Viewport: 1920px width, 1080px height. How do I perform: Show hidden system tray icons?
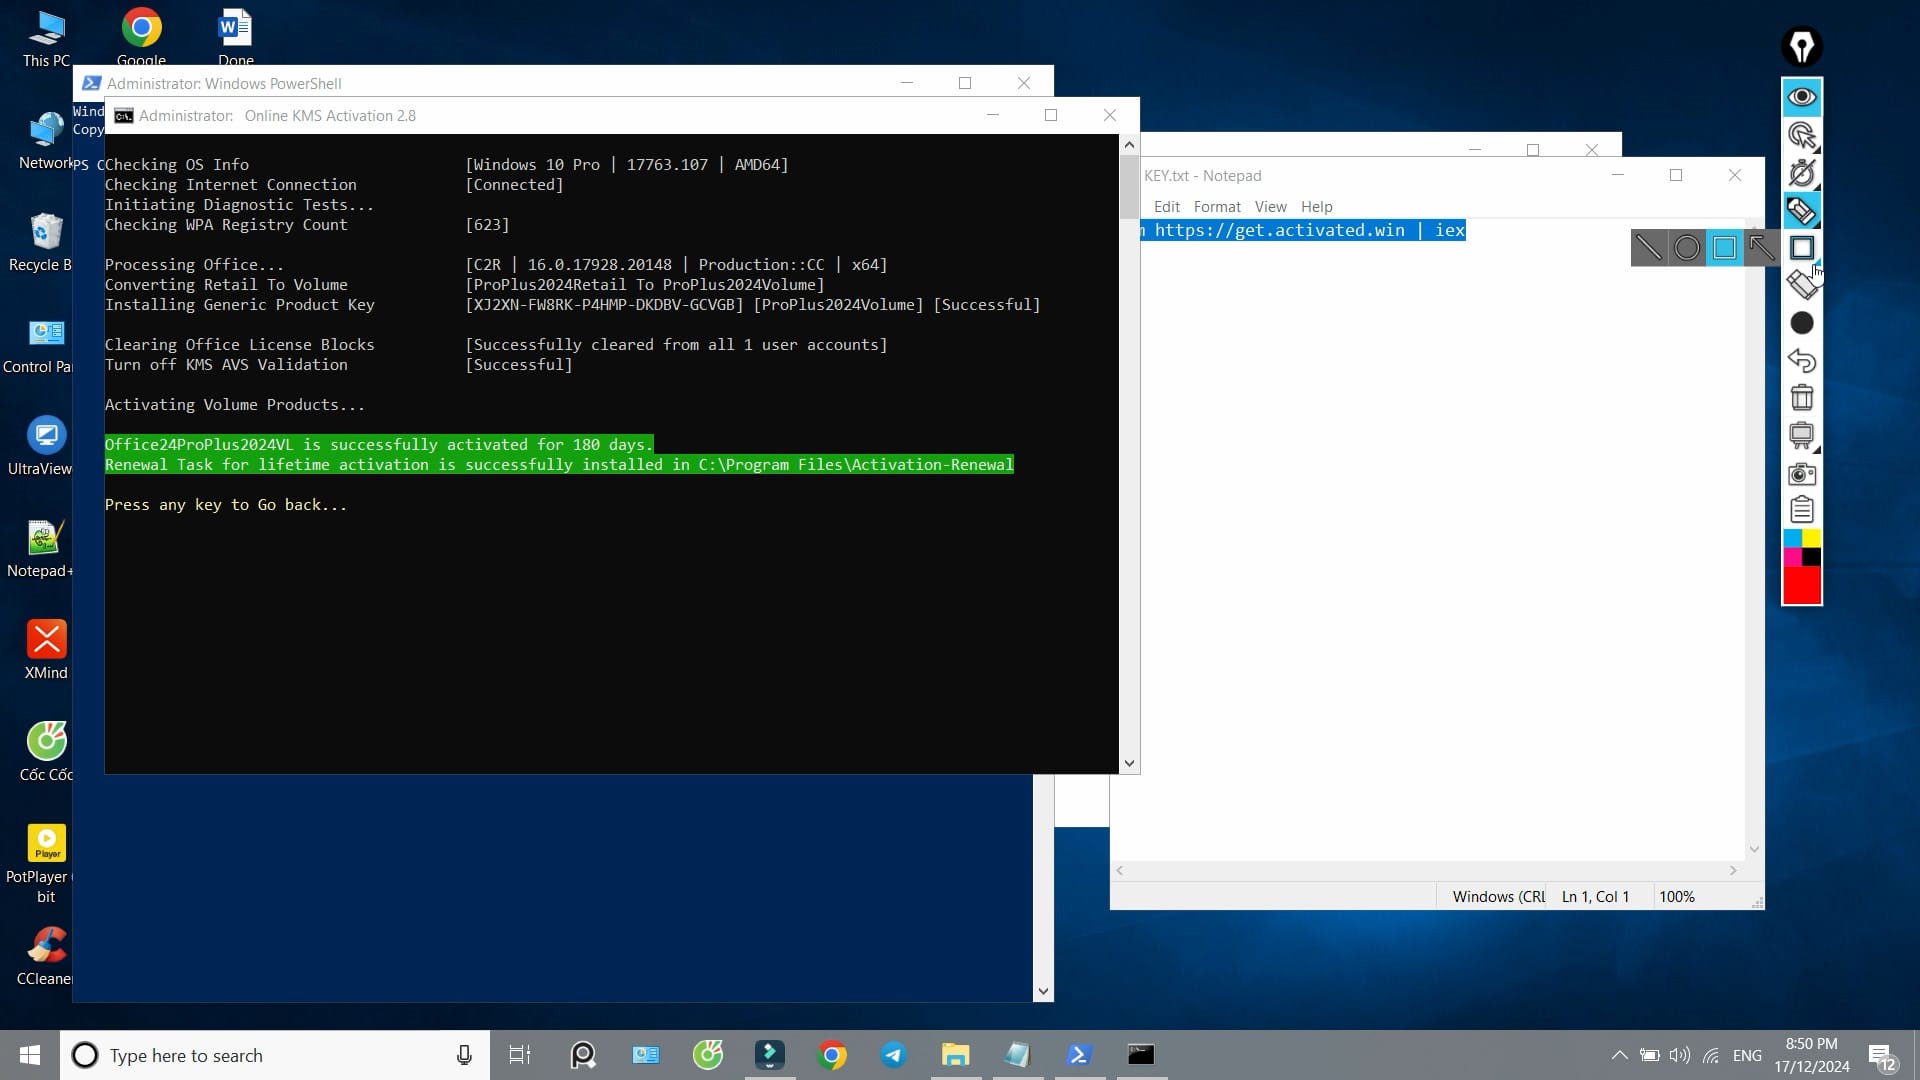(x=1619, y=1055)
